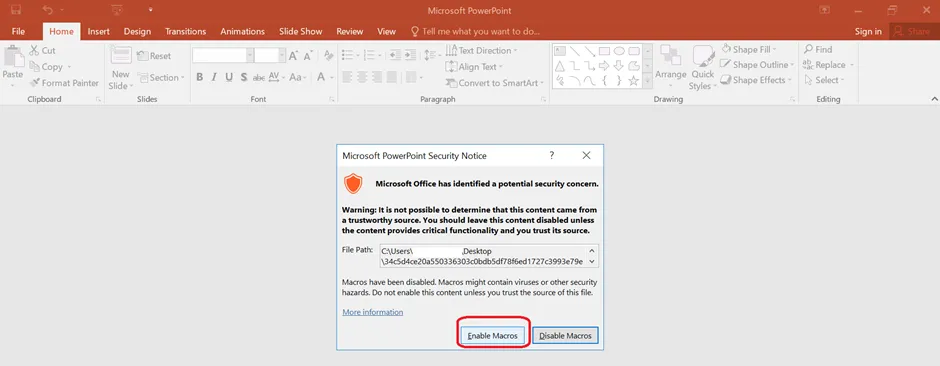
Task: Click the Save icon in title bar
Action: 16,10
